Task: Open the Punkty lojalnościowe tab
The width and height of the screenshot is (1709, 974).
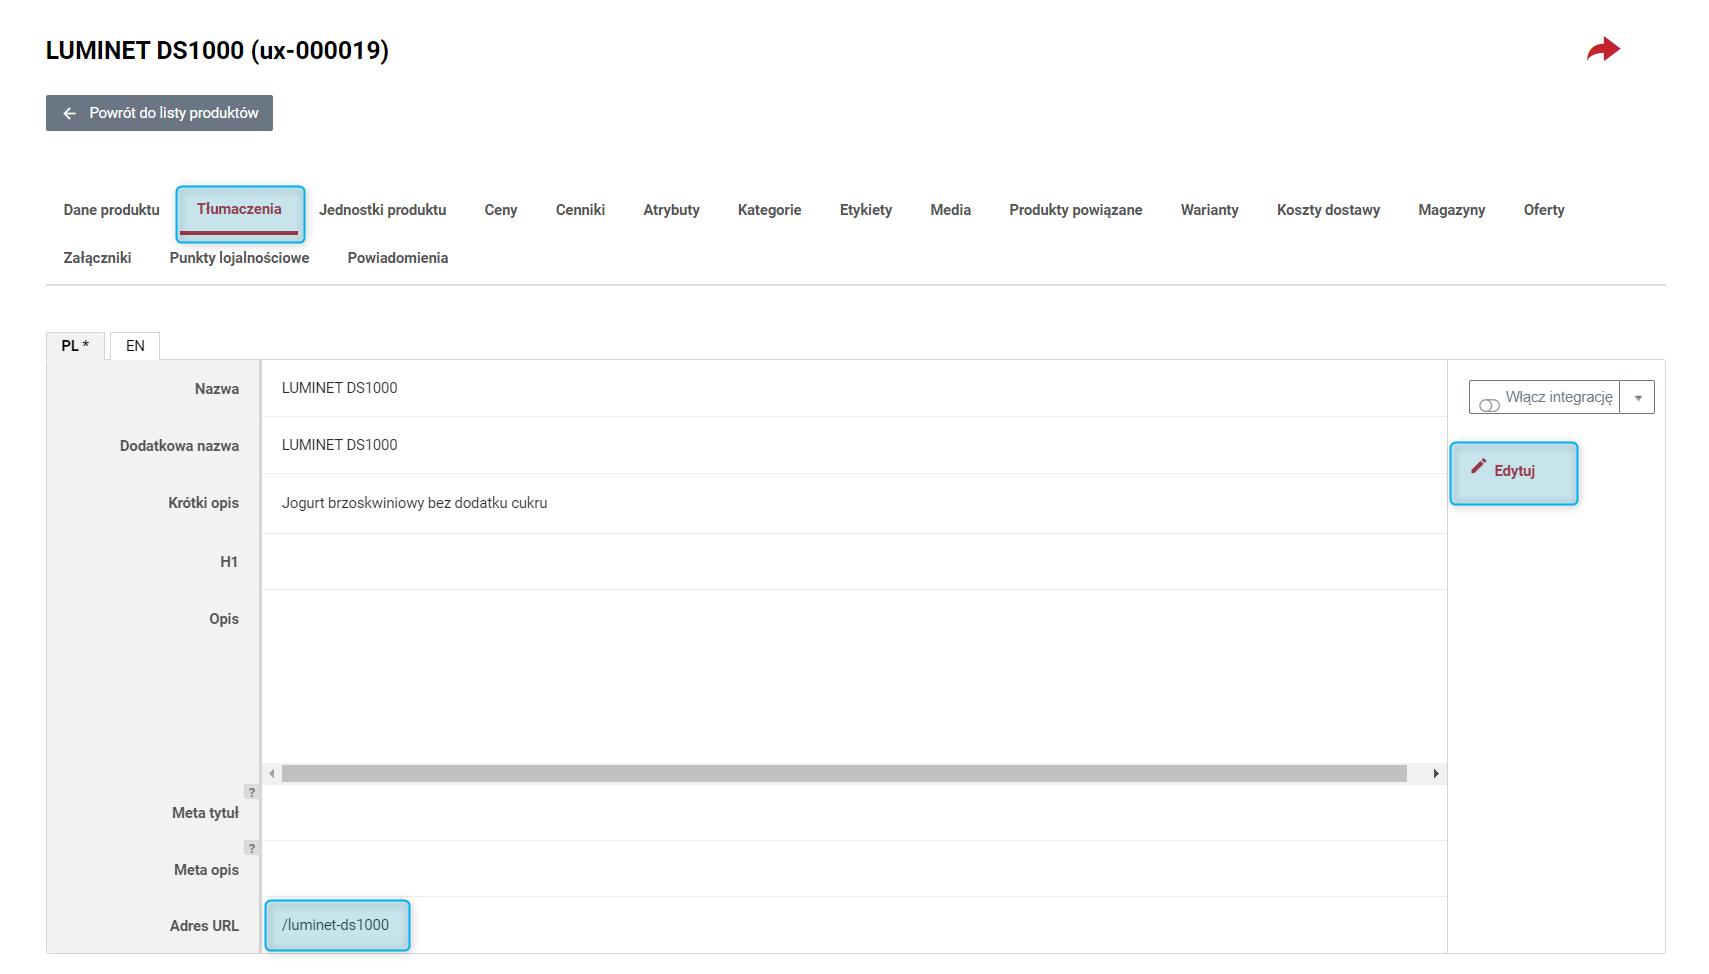Action: pyautogui.click(x=240, y=258)
